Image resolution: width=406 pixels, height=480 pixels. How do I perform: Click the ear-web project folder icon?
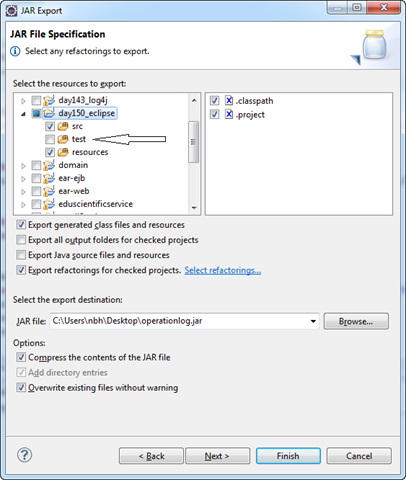[49, 191]
